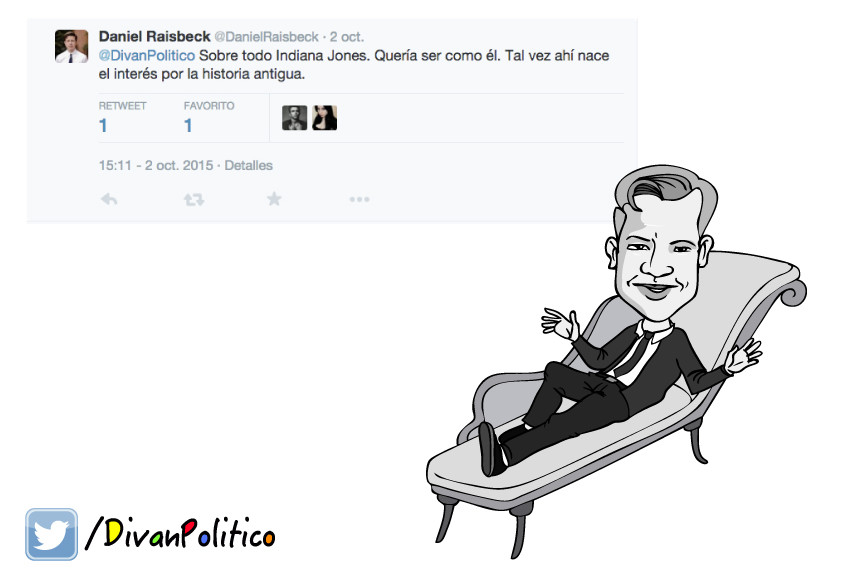
Task: Follow the @DivanPolitico mention link
Action: point(147,56)
